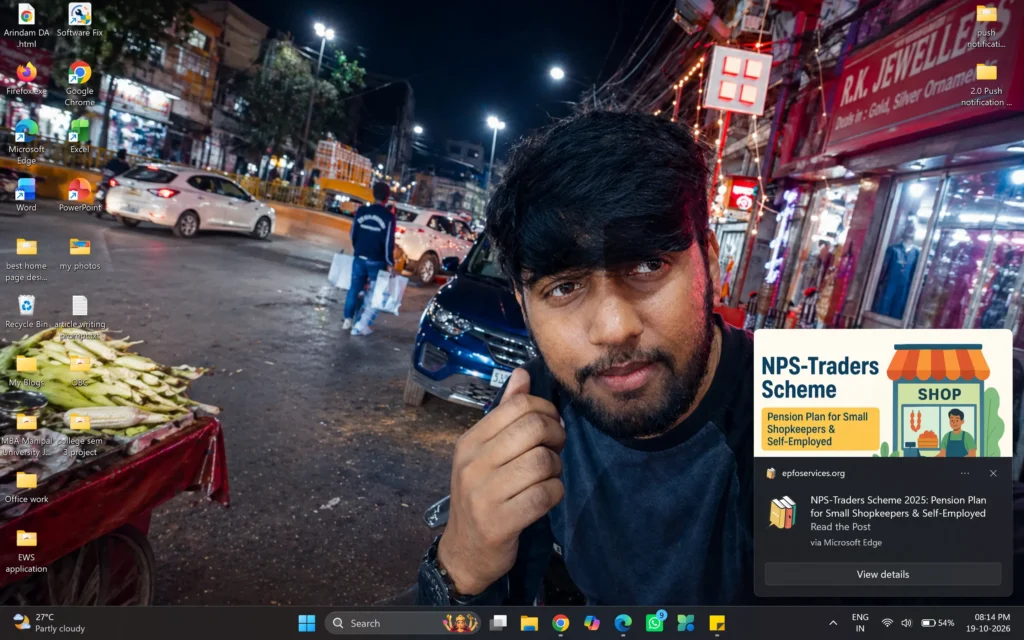Click the NPS-Traders Scheme 2025 notification title
Viewport: 1024px width, 640px height.
(x=898, y=507)
